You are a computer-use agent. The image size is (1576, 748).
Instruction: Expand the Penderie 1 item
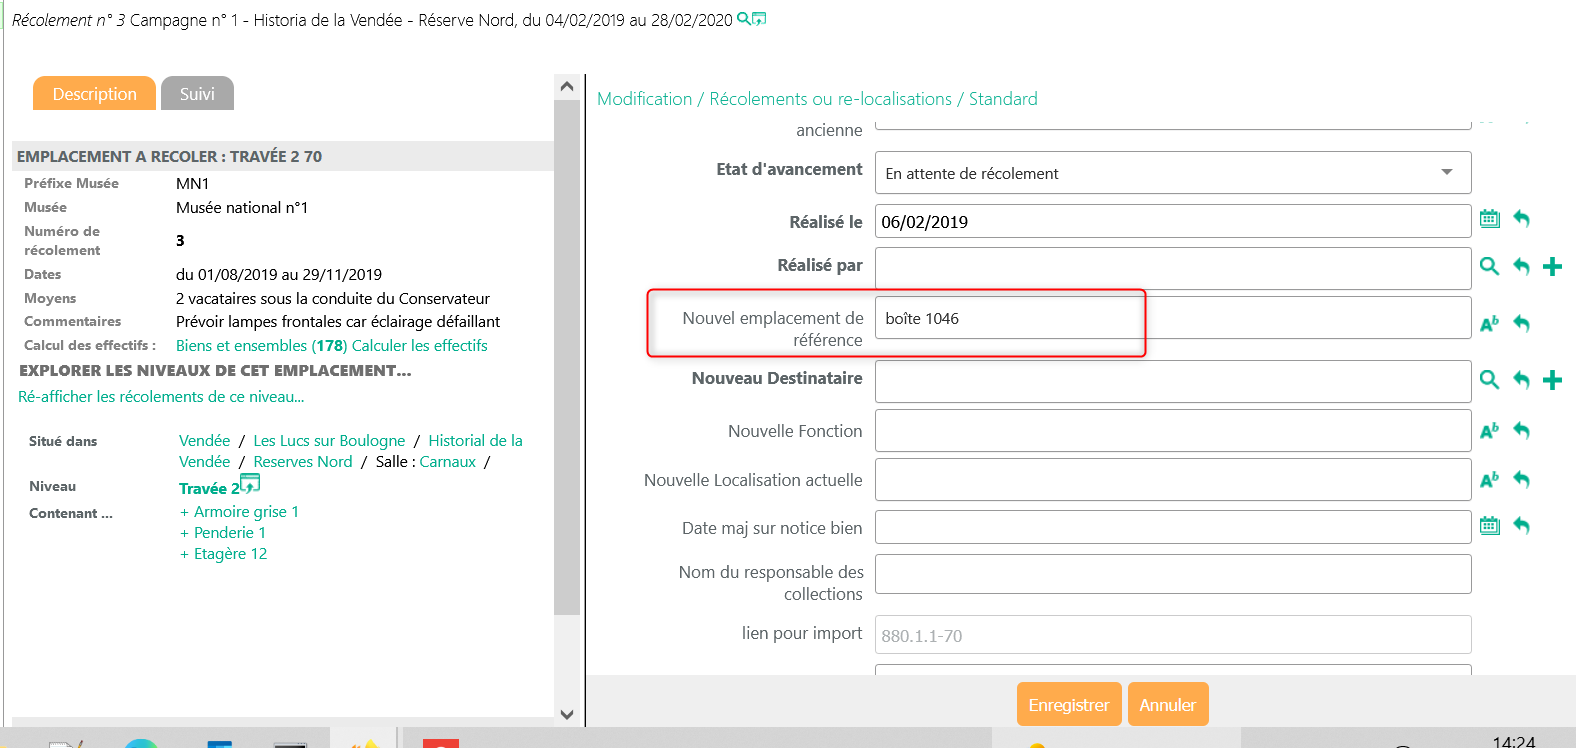(224, 533)
